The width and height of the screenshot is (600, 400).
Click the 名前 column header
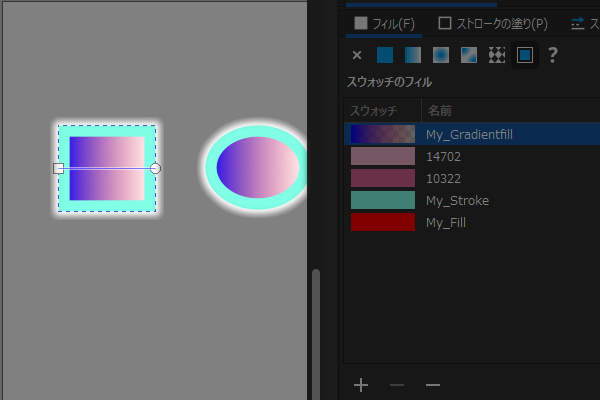[x=439, y=111]
